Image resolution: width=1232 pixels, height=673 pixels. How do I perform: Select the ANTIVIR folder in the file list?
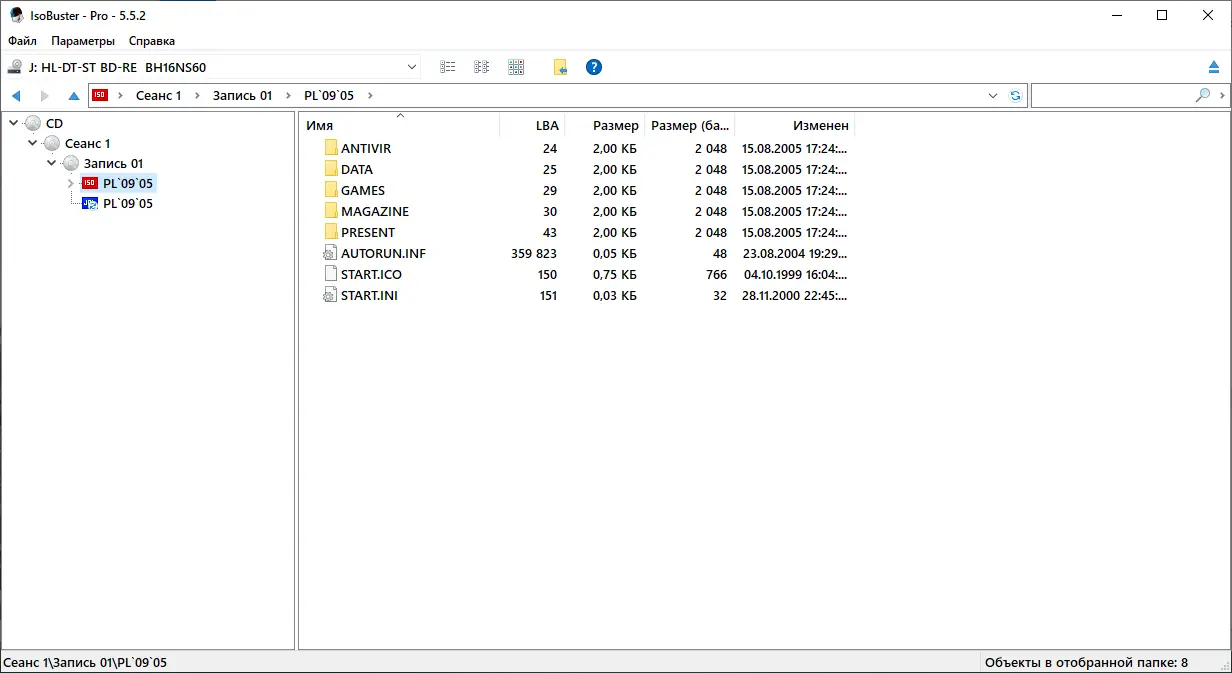[367, 148]
